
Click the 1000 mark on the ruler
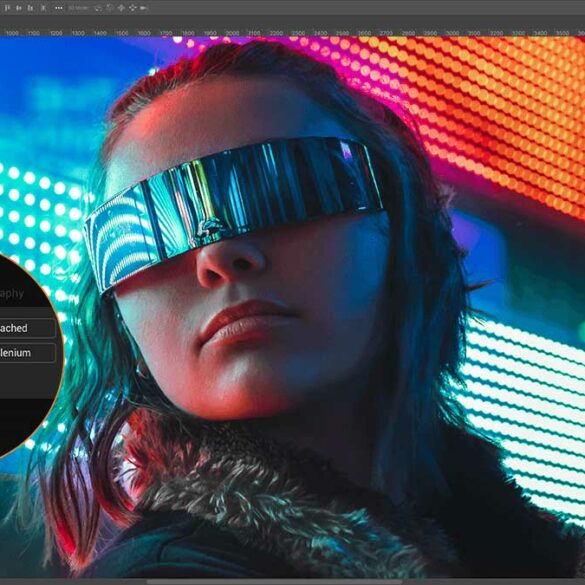tap(12, 33)
